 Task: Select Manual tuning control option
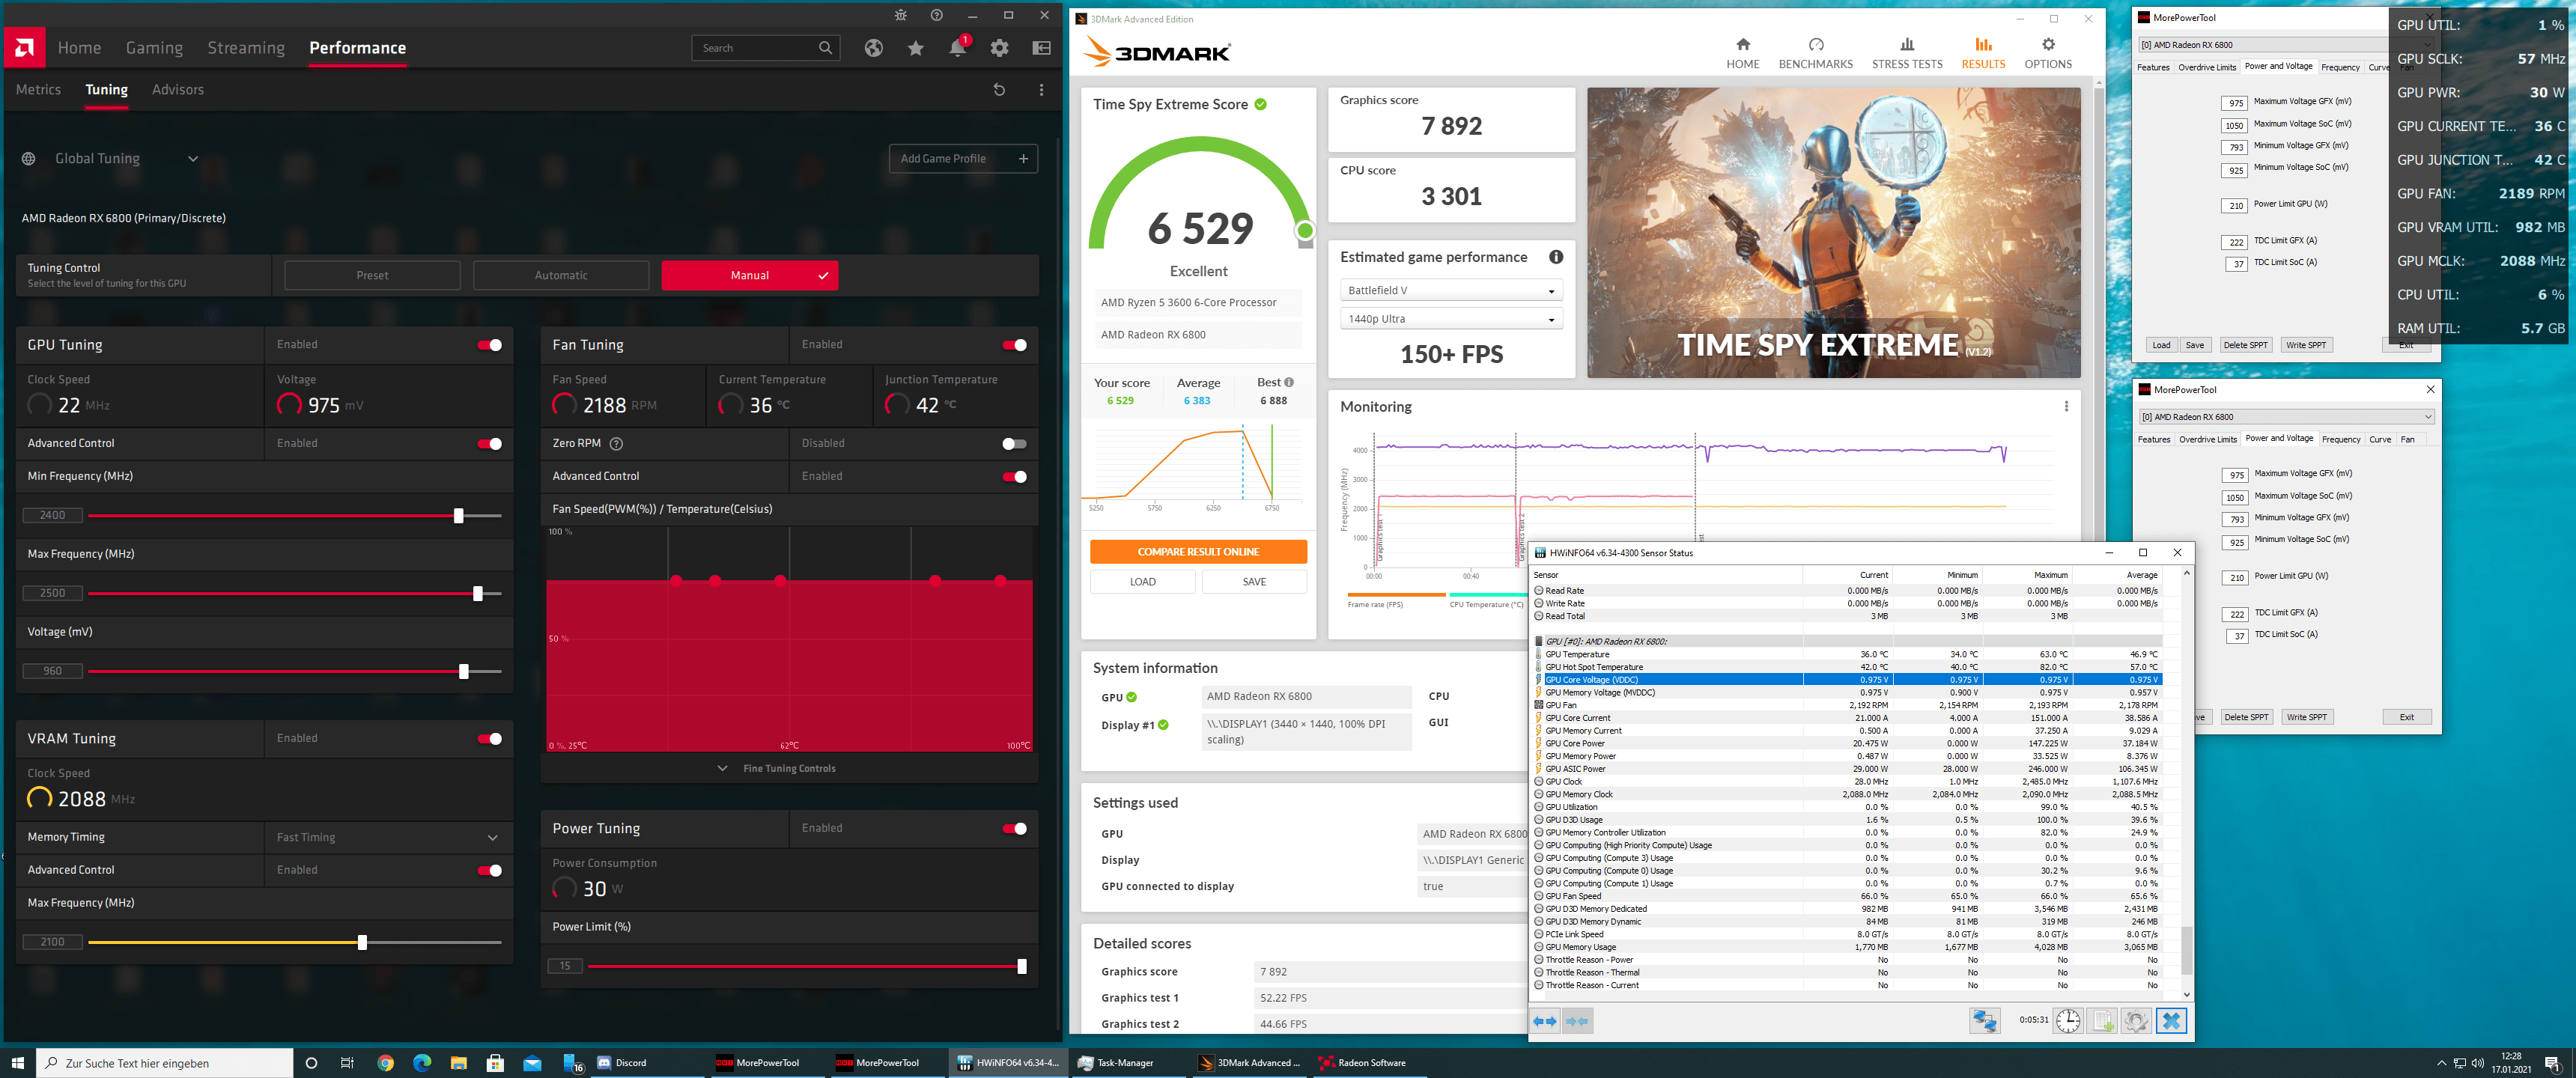pyautogui.click(x=750, y=276)
